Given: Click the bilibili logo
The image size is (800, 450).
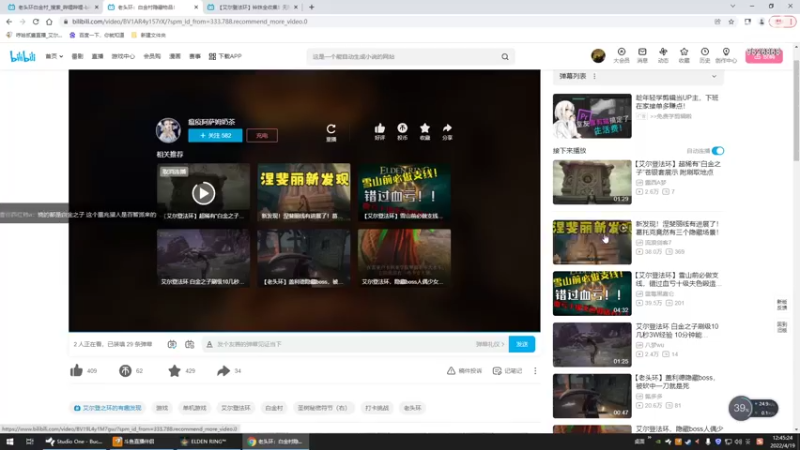Looking at the screenshot, I should 22,56.
